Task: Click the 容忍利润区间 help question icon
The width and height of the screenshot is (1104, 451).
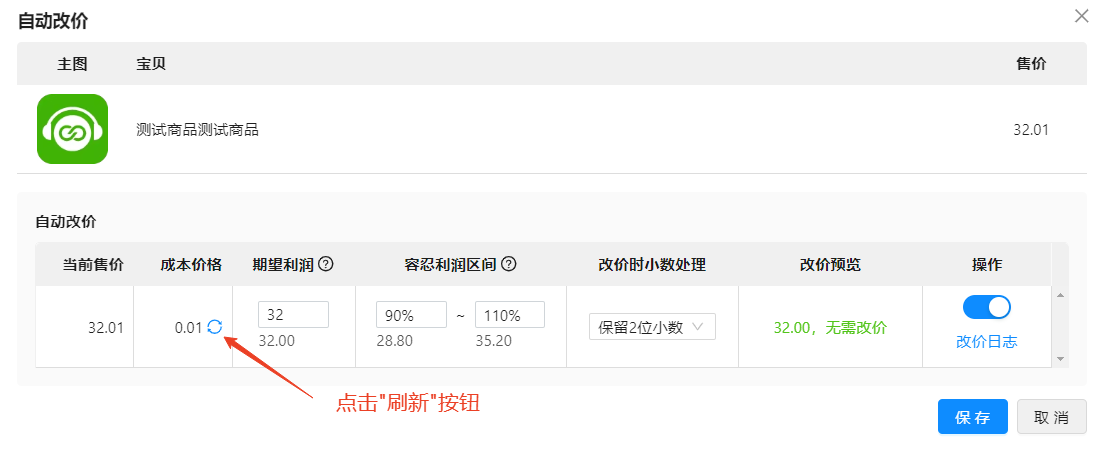Action: (508, 265)
